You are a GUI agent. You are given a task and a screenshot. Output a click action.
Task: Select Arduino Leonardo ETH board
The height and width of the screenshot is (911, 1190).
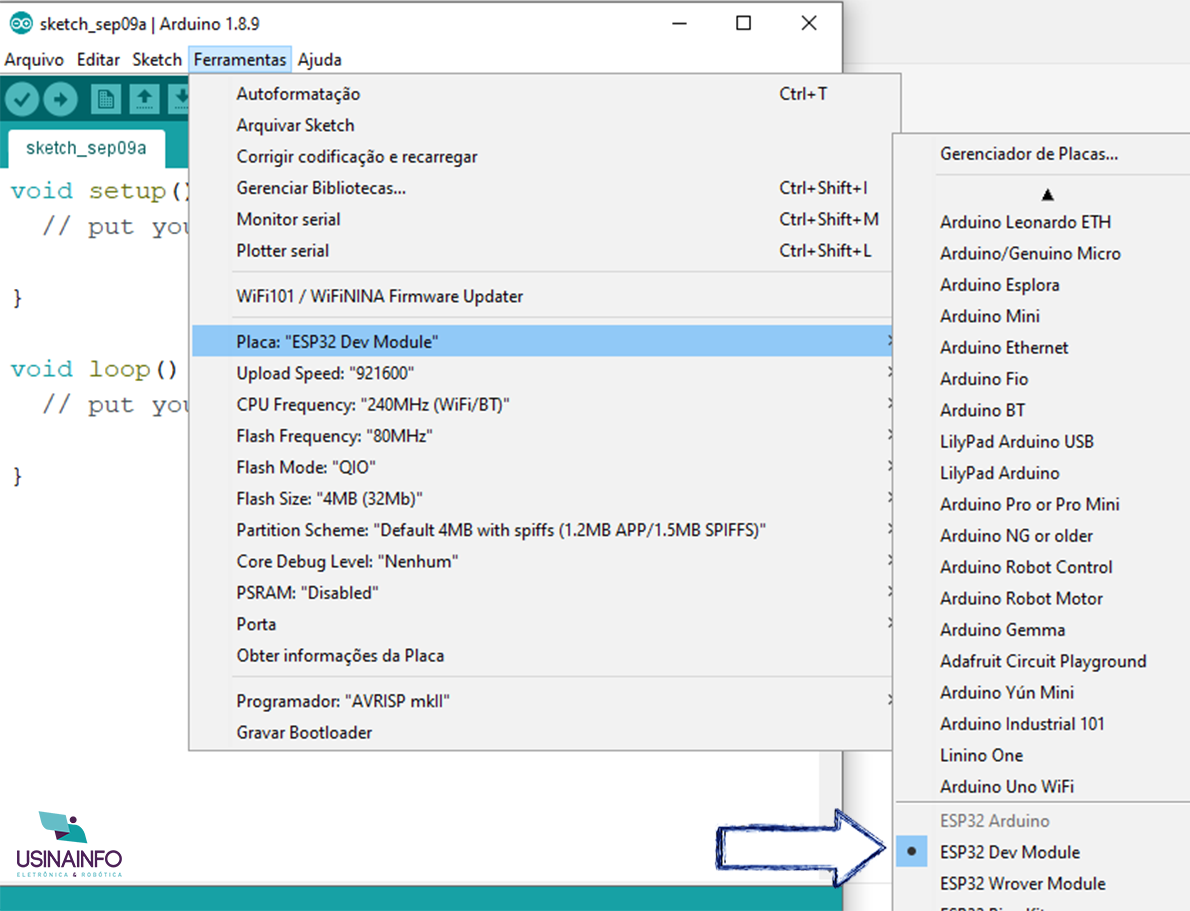pos(1043,222)
